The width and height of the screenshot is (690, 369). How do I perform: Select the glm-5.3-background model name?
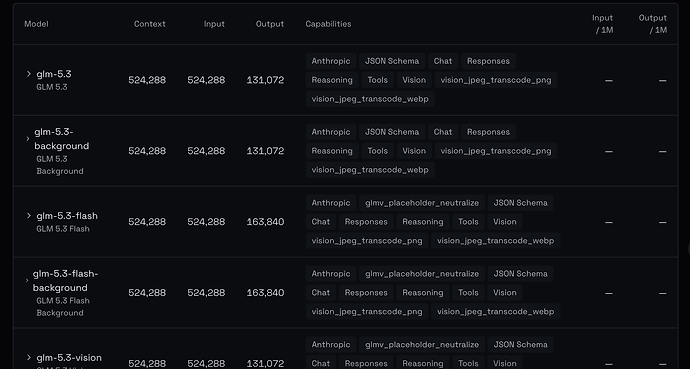pos(62,139)
